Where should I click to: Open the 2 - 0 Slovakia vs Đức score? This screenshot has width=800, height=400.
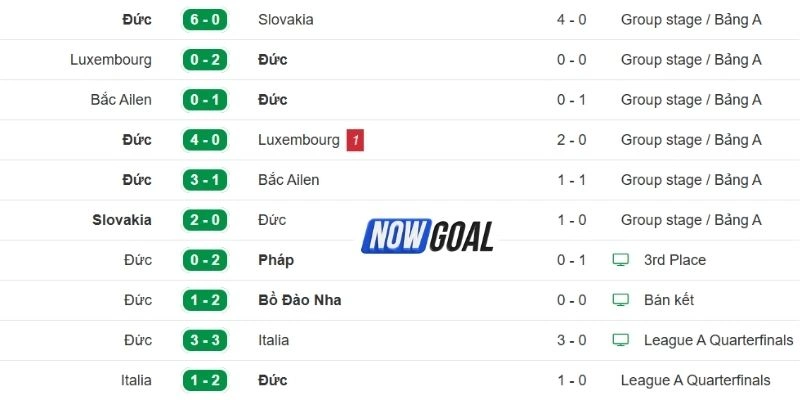point(205,220)
